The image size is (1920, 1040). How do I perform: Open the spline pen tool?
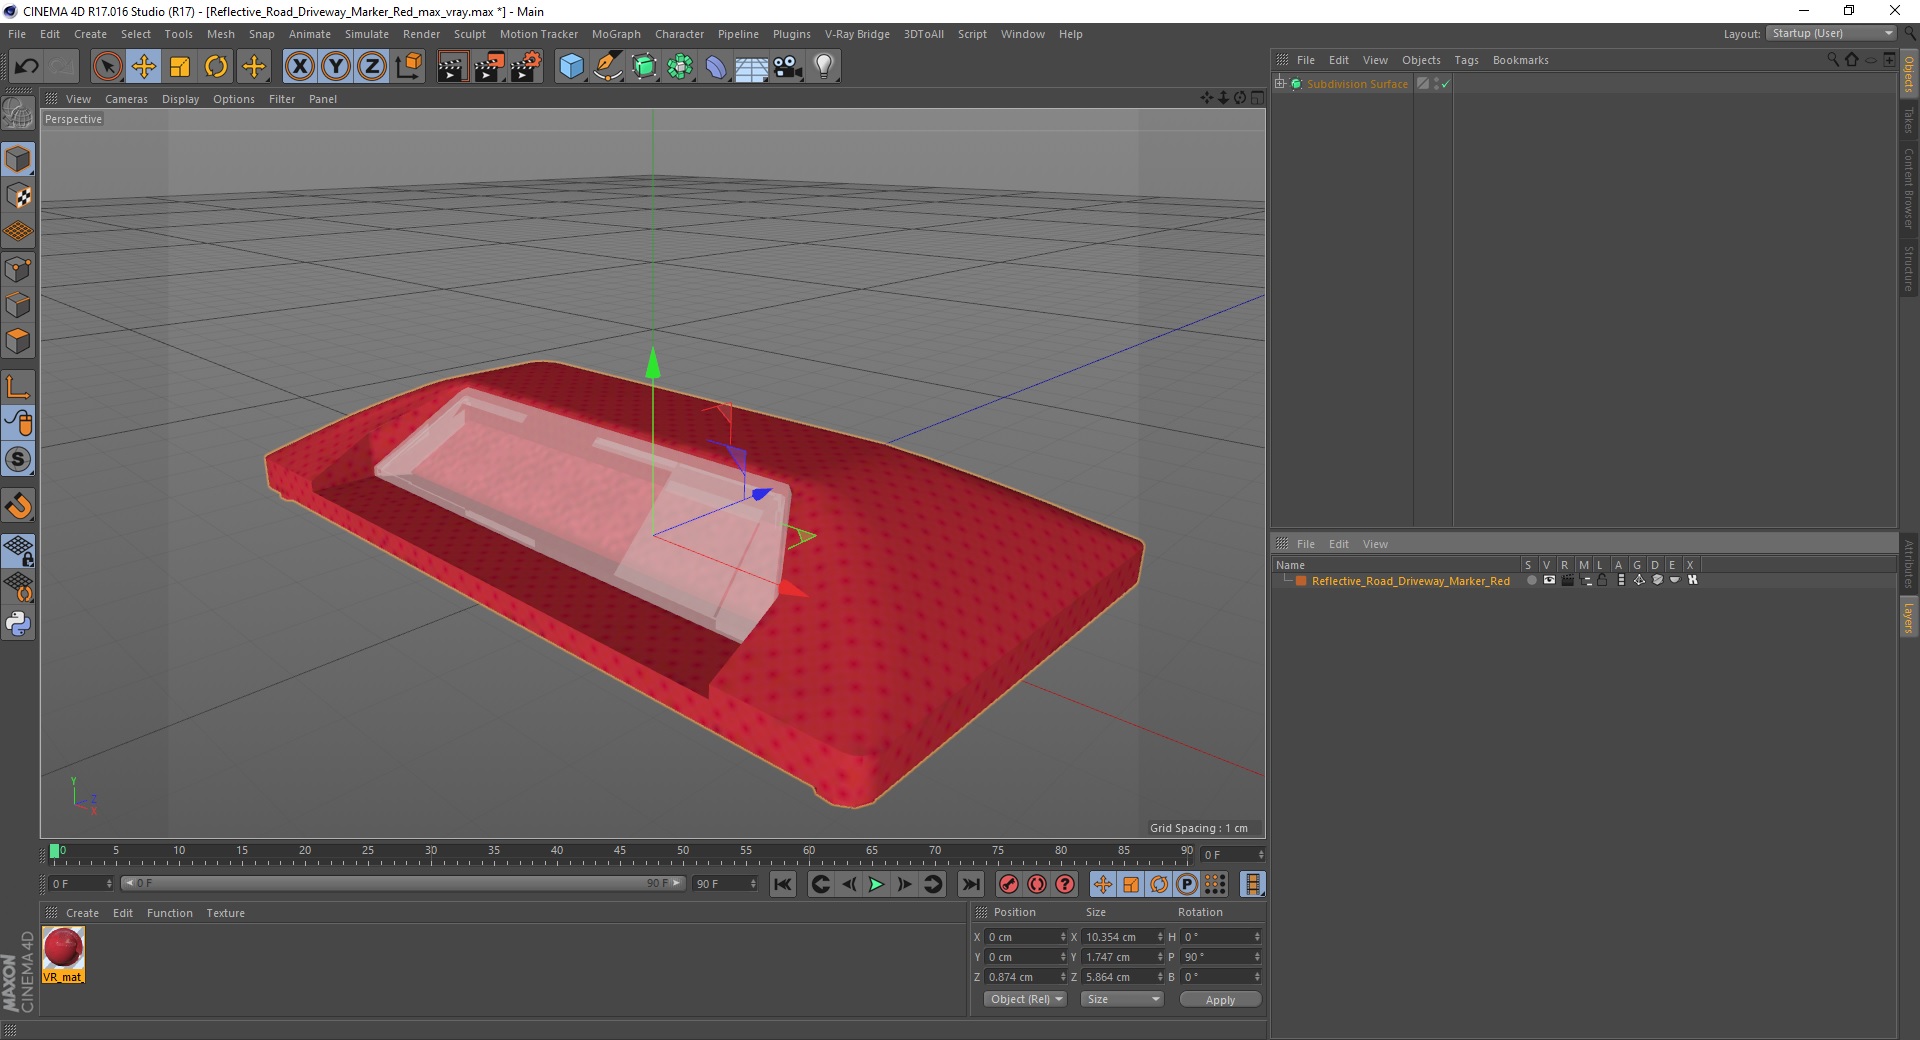point(608,67)
